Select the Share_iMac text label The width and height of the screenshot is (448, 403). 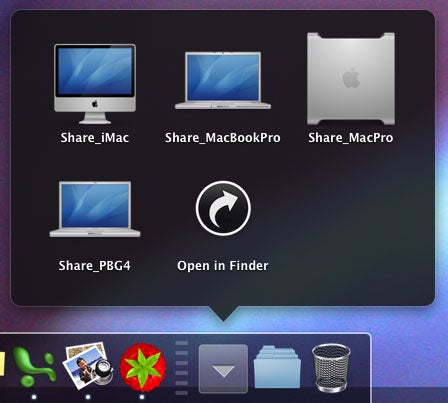pyautogui.click(x=95, y=138)
